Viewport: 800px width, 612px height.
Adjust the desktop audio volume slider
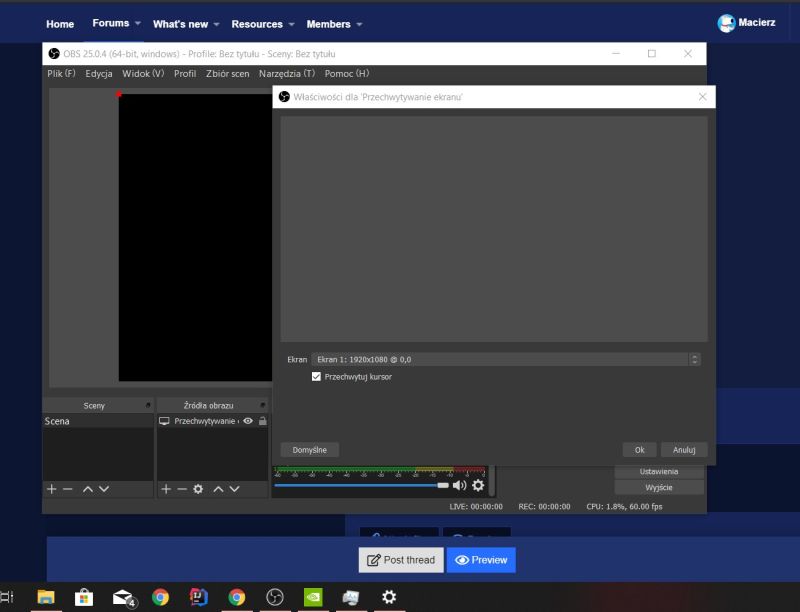tap(443, 485)
